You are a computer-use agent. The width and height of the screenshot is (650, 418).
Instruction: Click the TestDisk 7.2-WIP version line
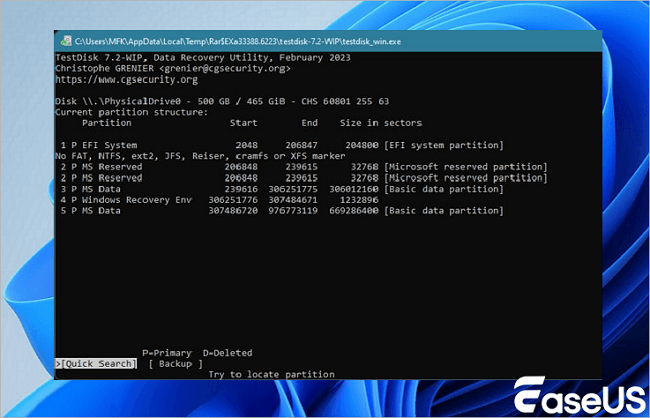tap(203, 58)
